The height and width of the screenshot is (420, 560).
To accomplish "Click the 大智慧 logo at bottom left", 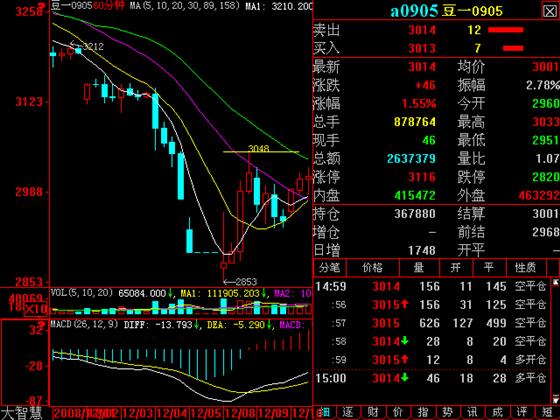I will [x=22, y=413].
